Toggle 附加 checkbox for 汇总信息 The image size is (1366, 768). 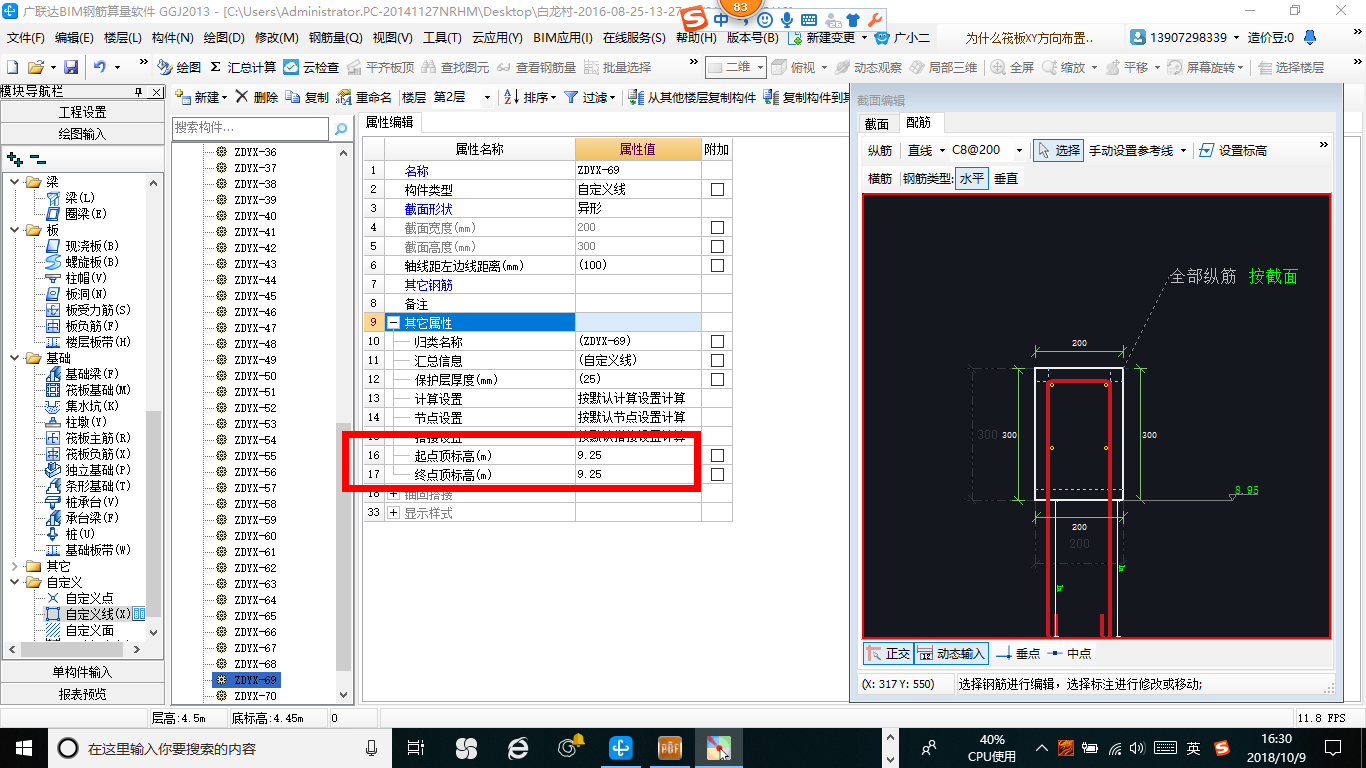pyautogui.click(x=717, y=361)
